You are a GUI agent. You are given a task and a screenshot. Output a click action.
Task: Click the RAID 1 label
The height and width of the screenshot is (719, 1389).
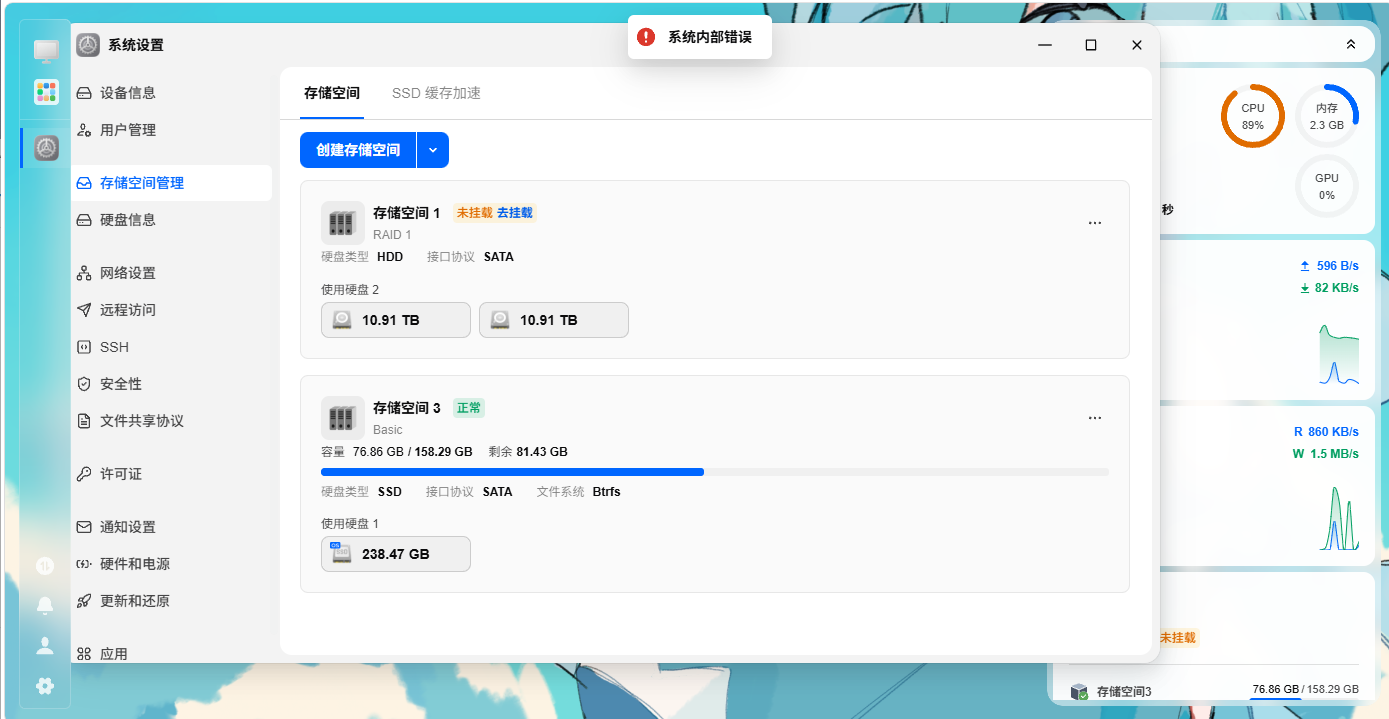click(392, 235)
